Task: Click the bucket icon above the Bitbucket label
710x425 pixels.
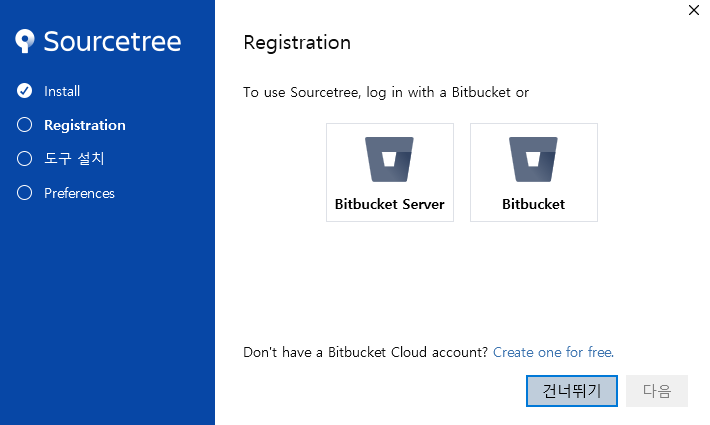Action: (x=533, y=159)
